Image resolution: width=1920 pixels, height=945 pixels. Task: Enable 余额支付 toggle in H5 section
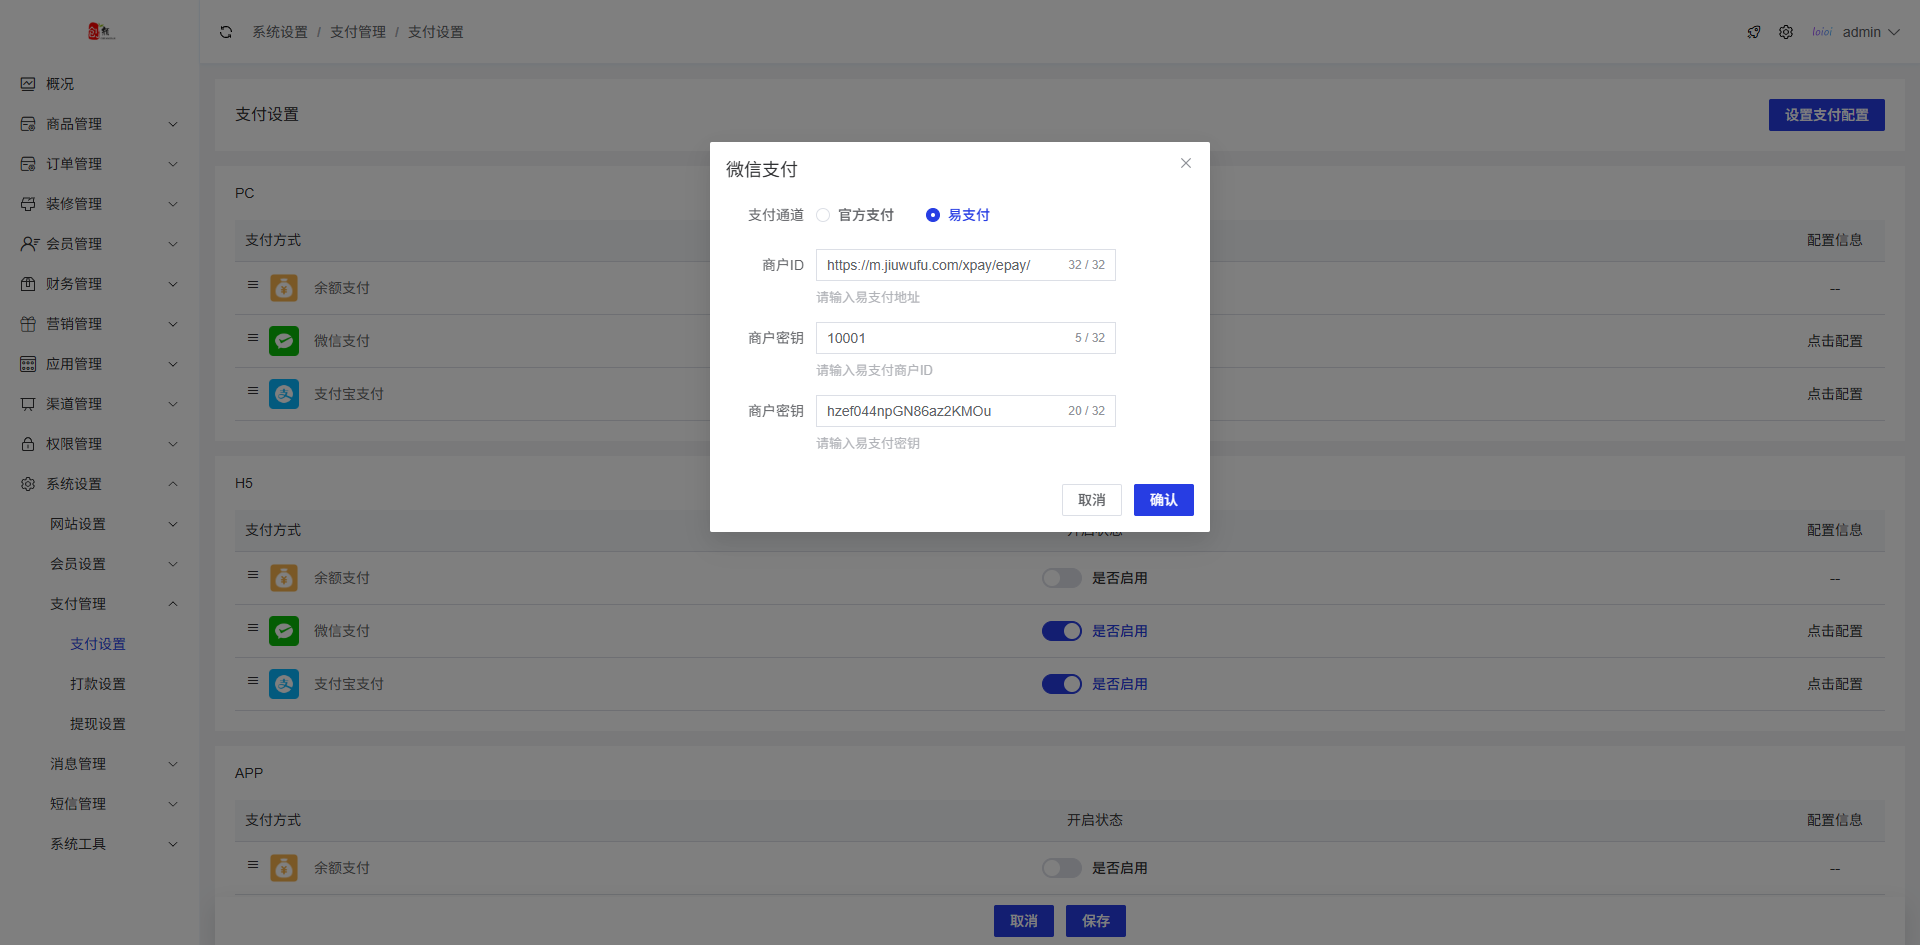click(1062, 578)
